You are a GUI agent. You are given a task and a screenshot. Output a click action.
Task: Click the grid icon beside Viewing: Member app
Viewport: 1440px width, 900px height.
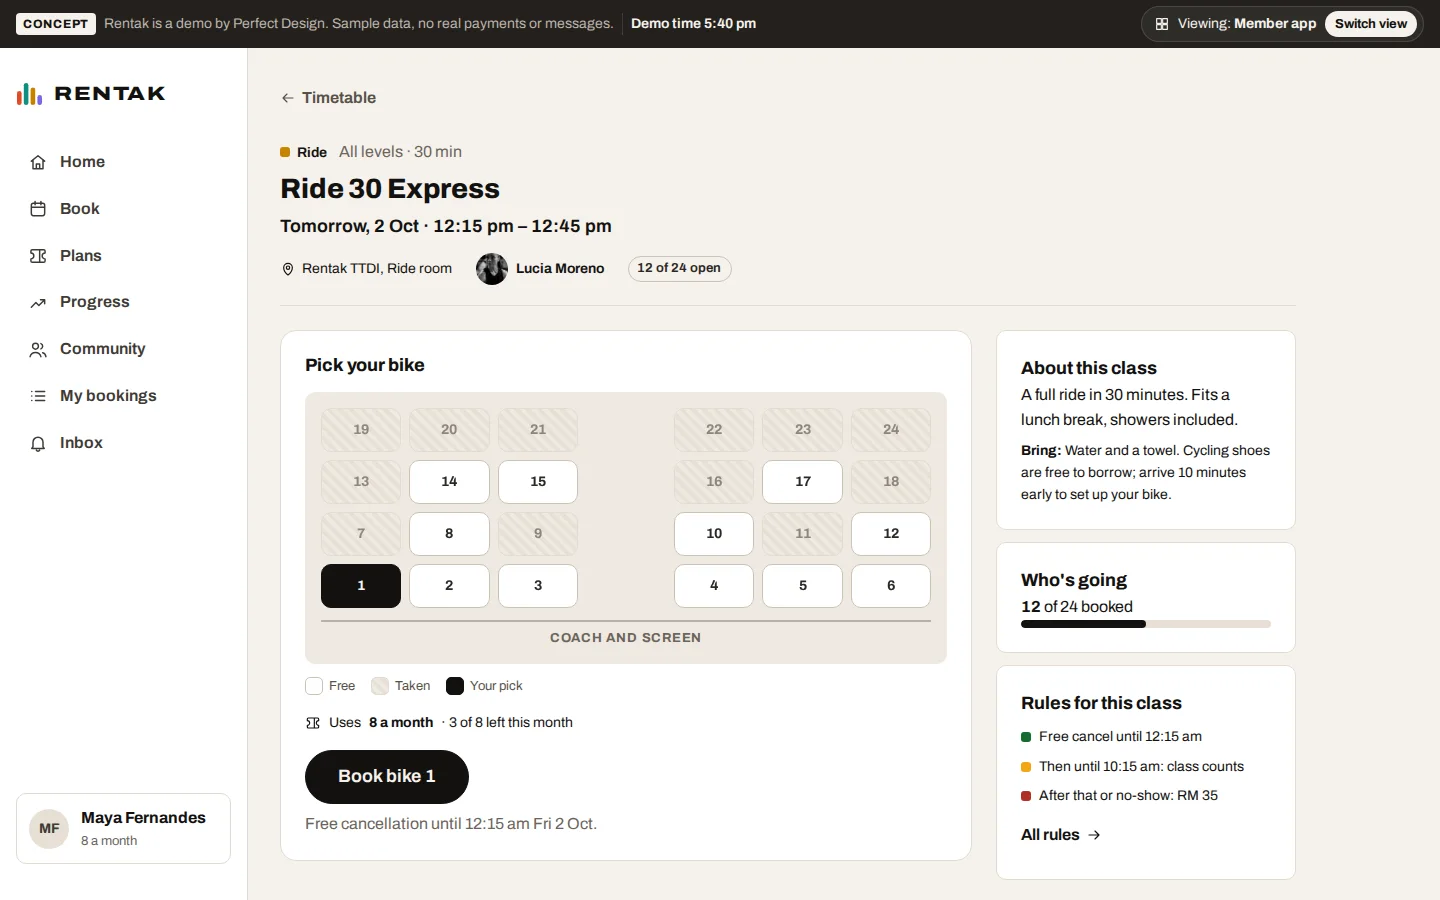[x=1162, y=24]
